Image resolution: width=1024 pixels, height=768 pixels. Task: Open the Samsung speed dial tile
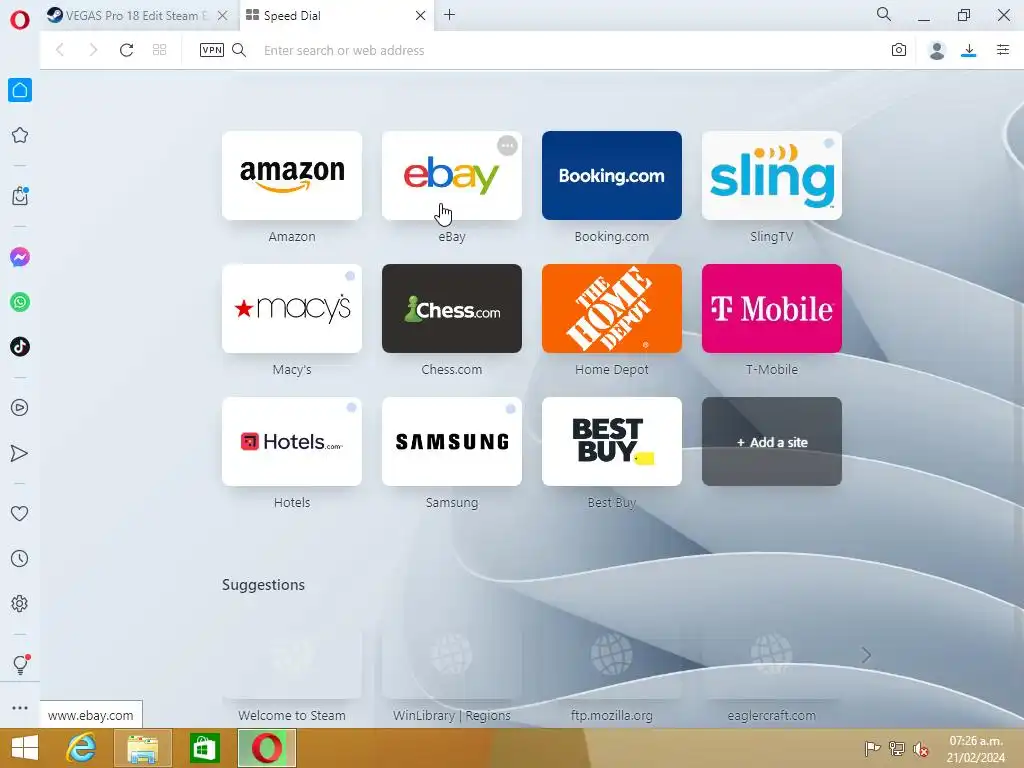point(452,441)
